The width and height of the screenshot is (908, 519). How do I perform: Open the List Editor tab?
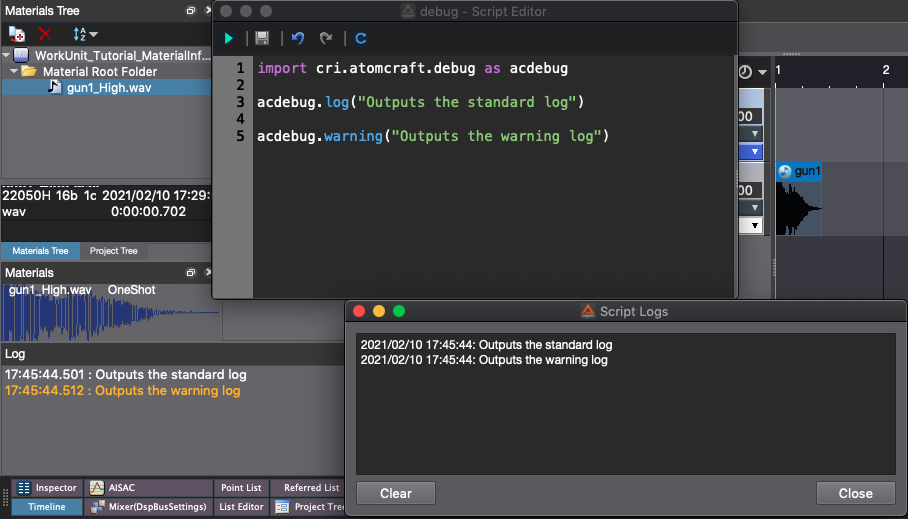point(241,507)
